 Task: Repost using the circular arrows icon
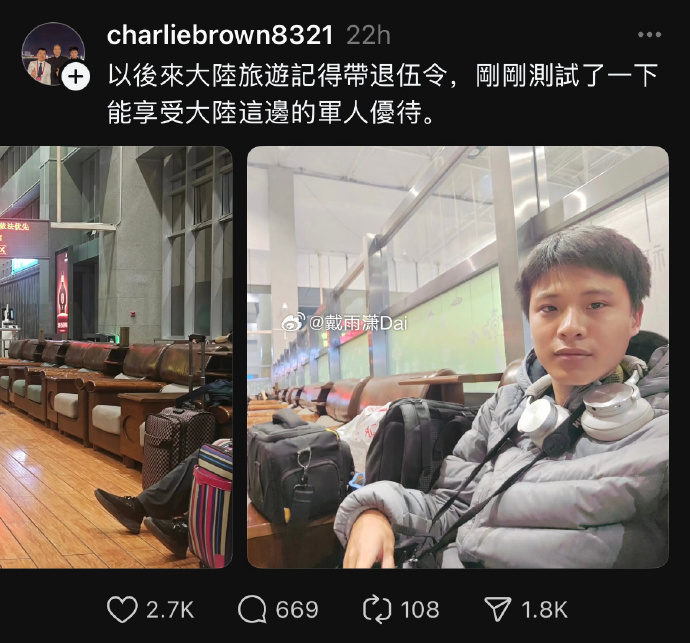point(377,610)
